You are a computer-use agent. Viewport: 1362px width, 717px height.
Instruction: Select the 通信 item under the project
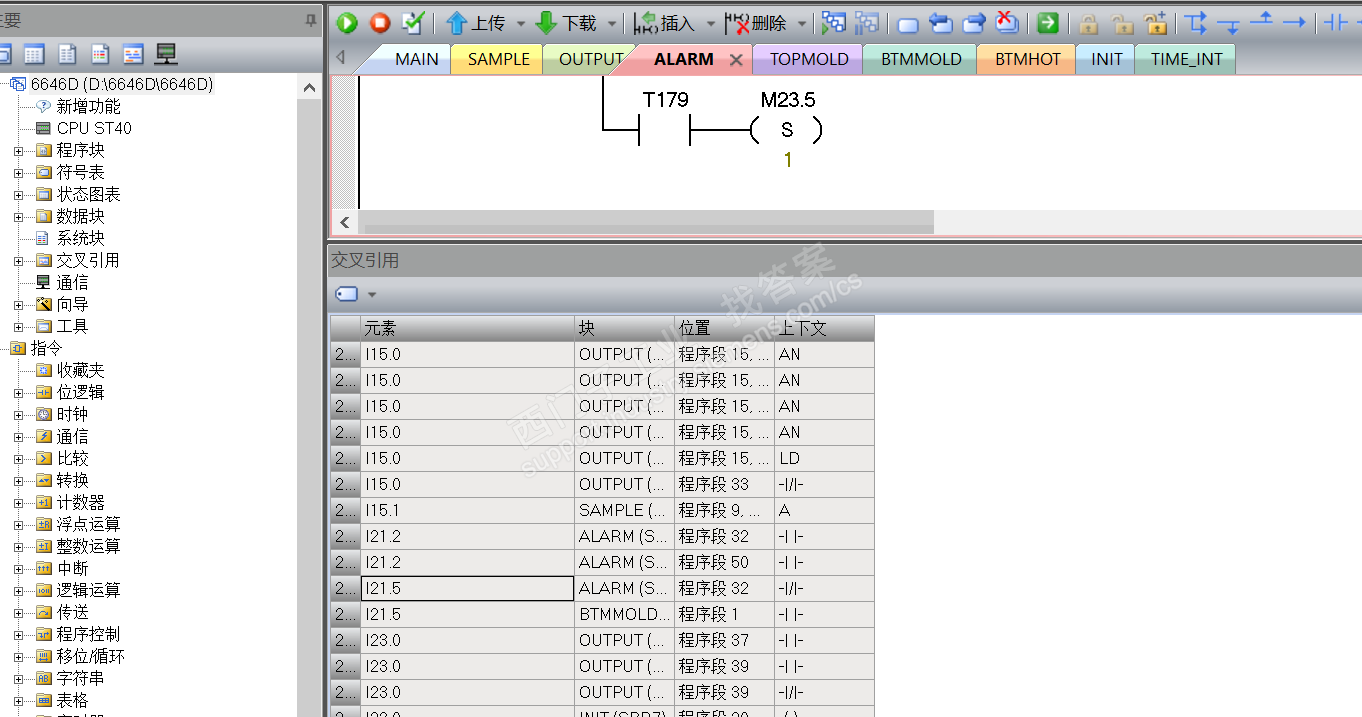pyautogui.click(x=72, y=282)
